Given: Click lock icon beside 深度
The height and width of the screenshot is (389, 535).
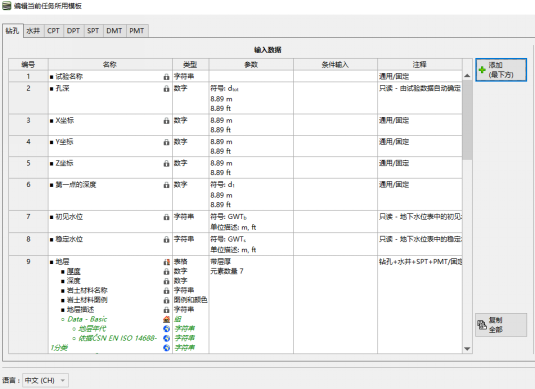Looking at the screenshot, I should pos(166,281).
